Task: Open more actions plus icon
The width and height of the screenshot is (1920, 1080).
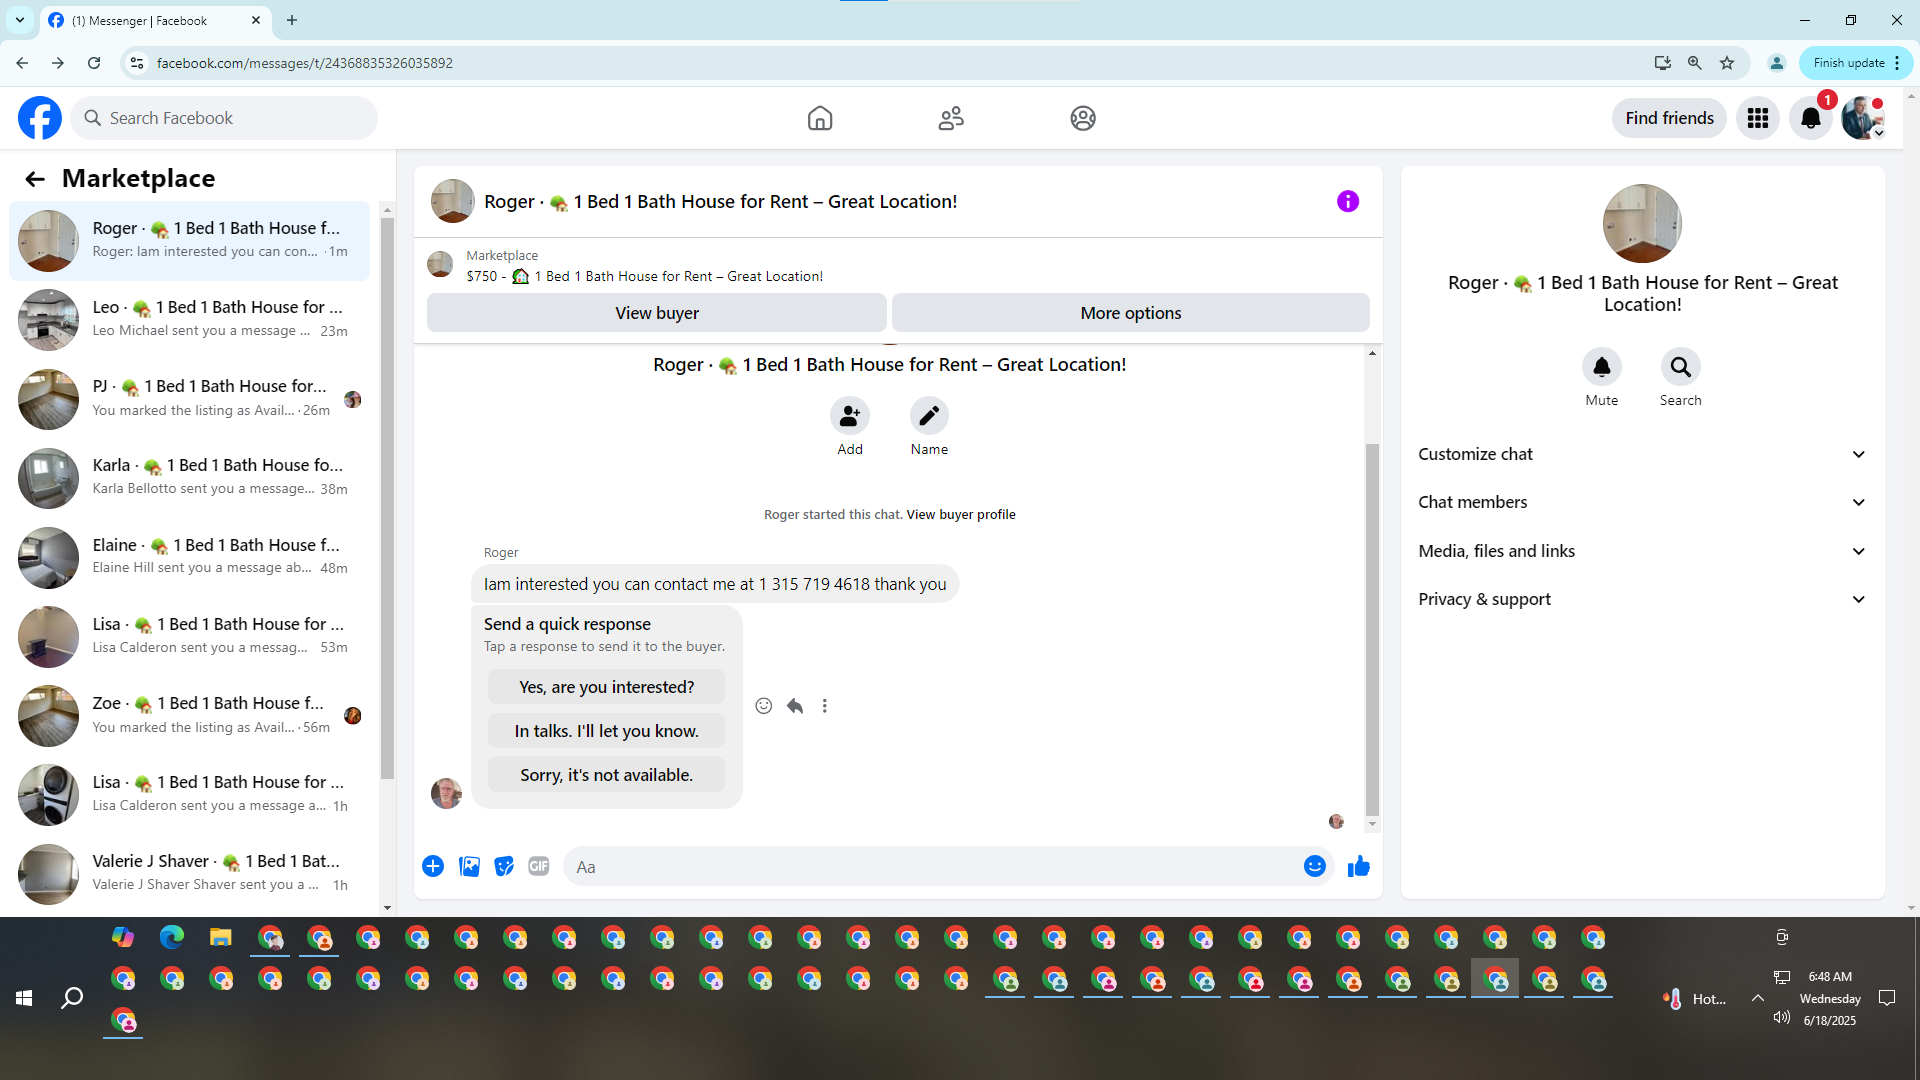Action: click(433, 867)
